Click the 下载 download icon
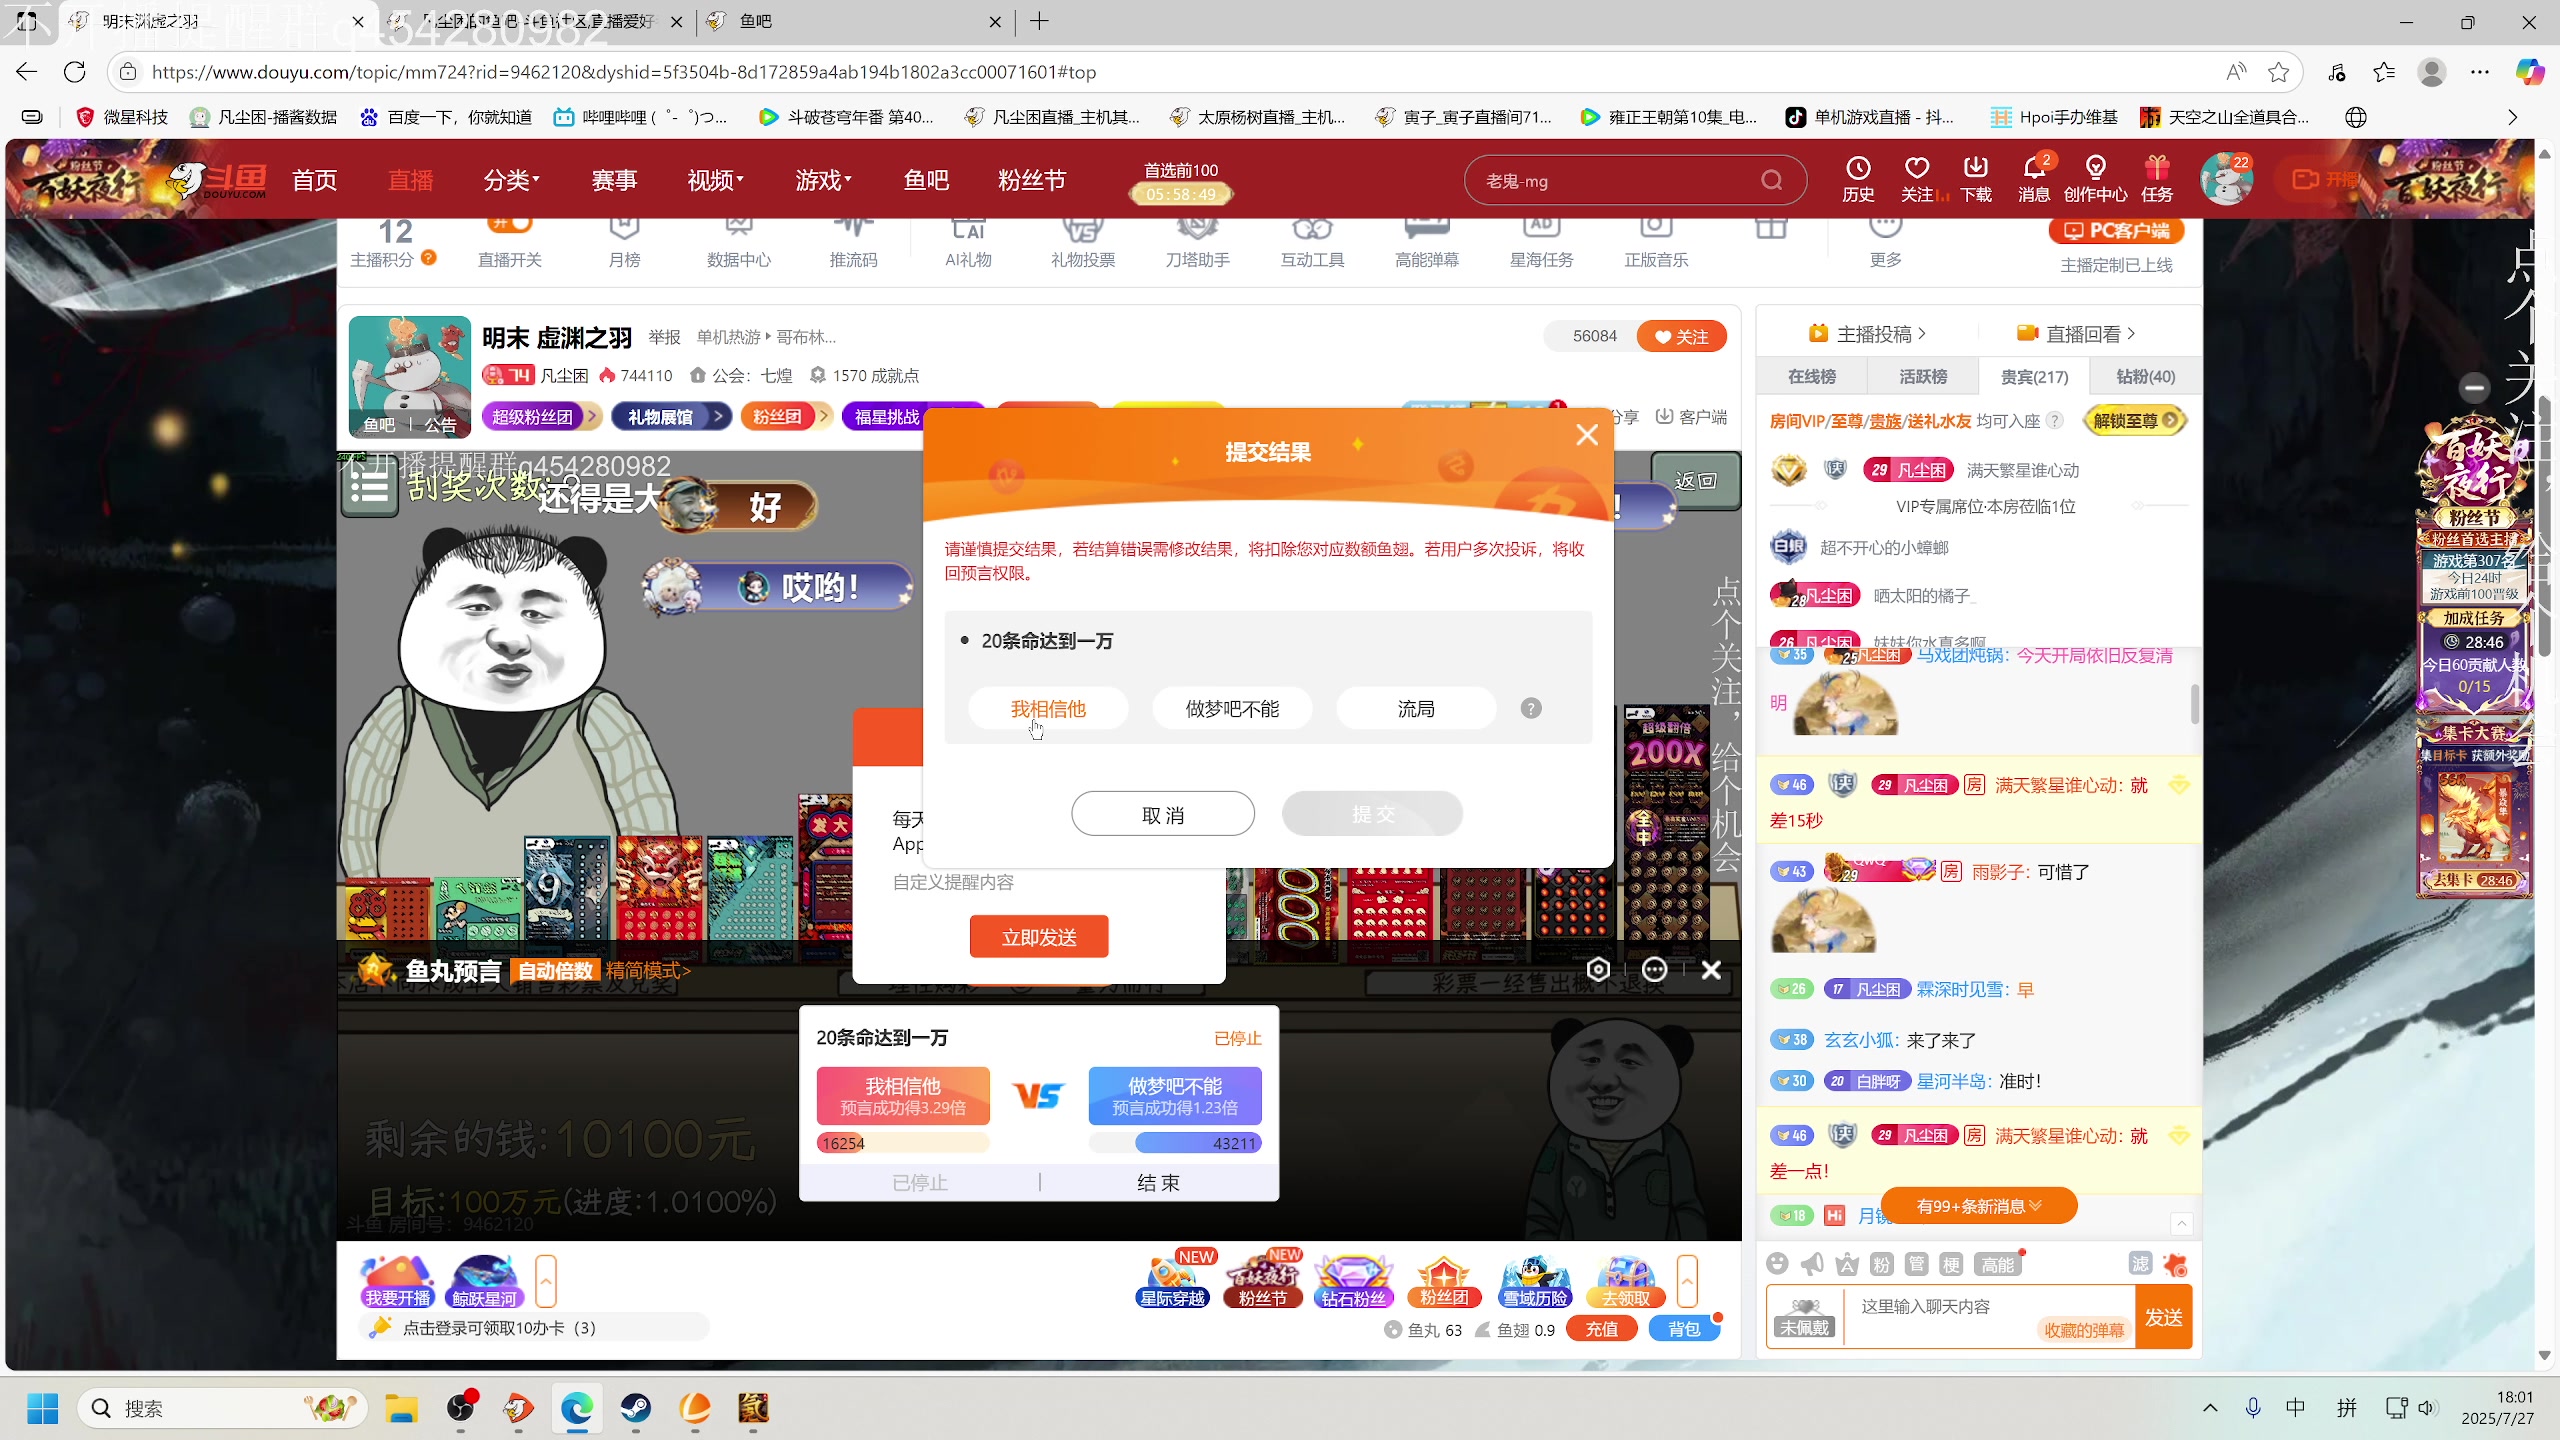The image size is (2560, 1440). click(x=1975, y=180)
